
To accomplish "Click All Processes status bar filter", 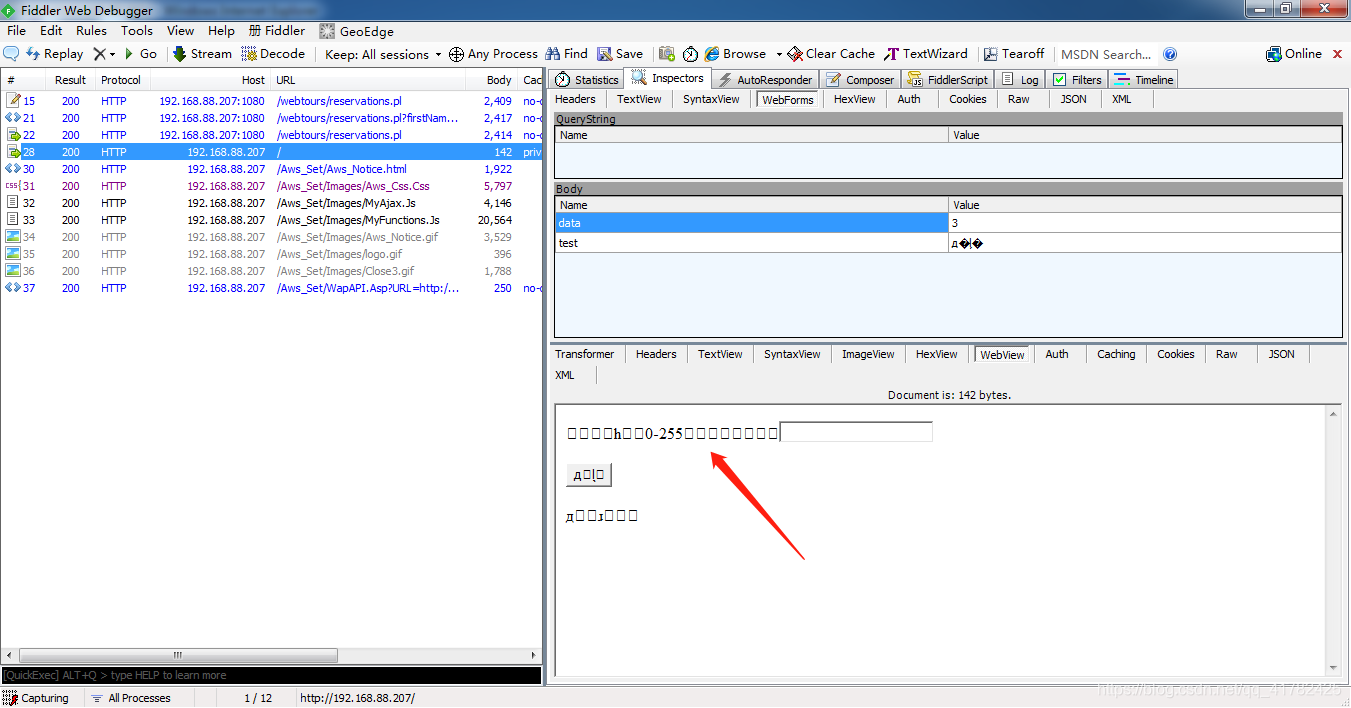I will point(131,698).
